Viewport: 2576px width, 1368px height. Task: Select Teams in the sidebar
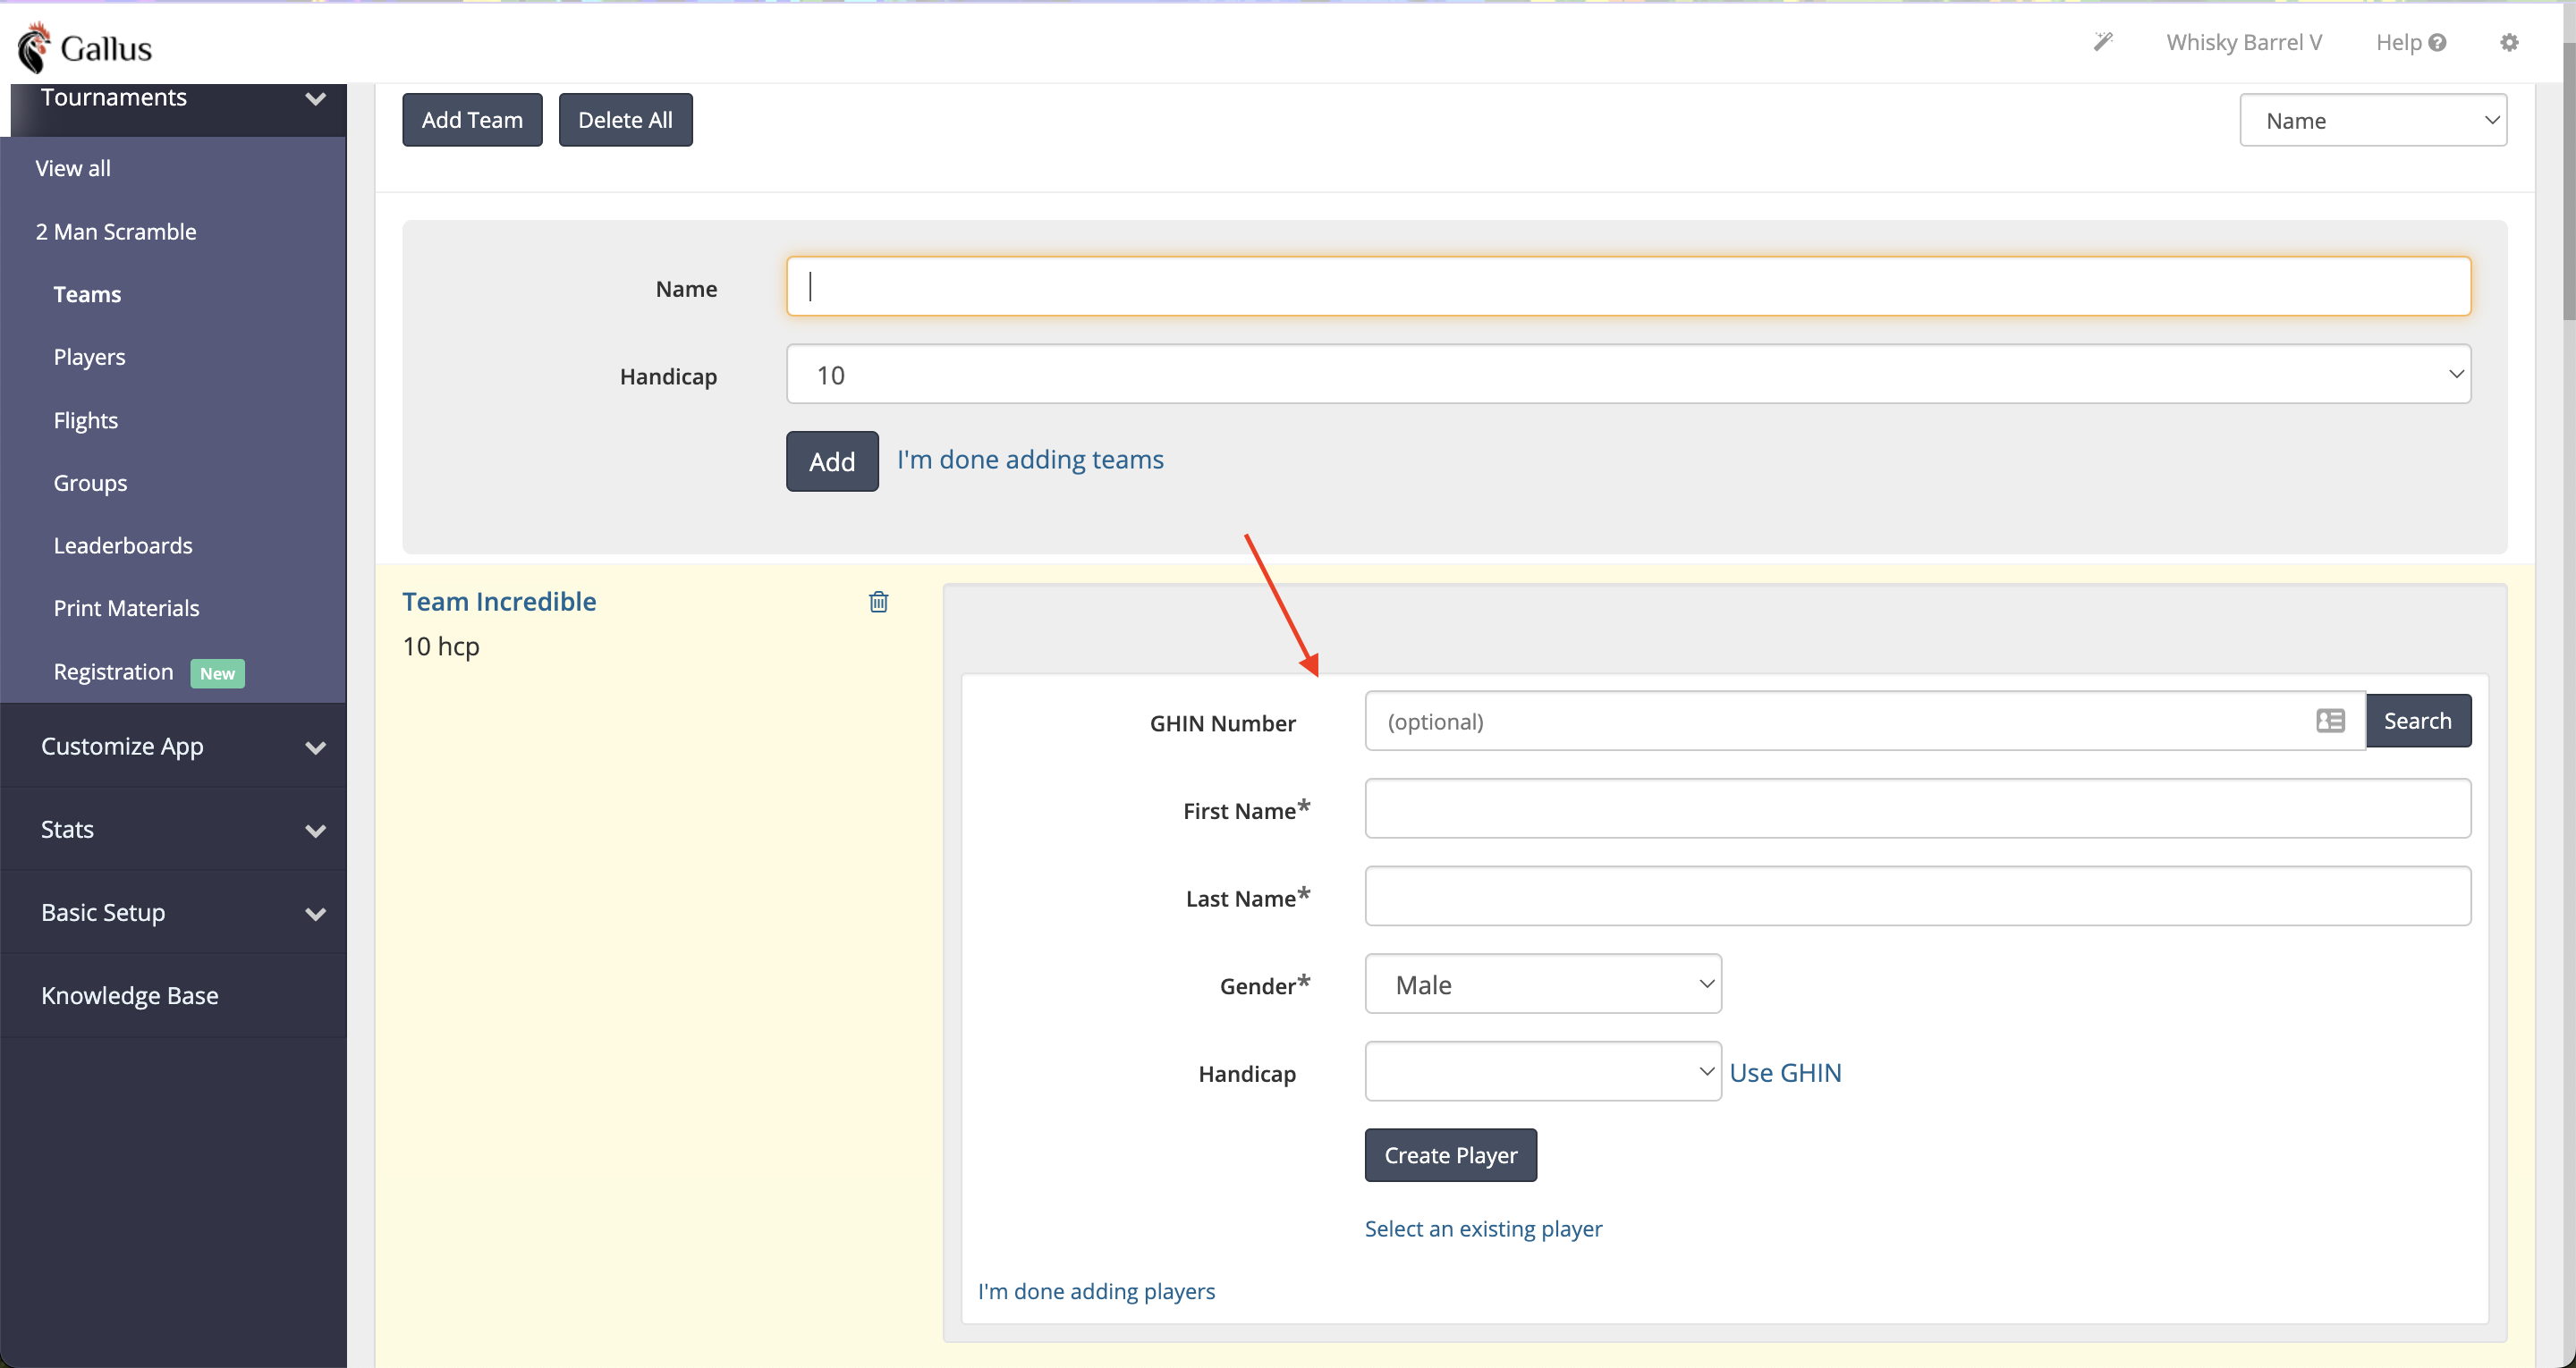[x=87, y=294]
